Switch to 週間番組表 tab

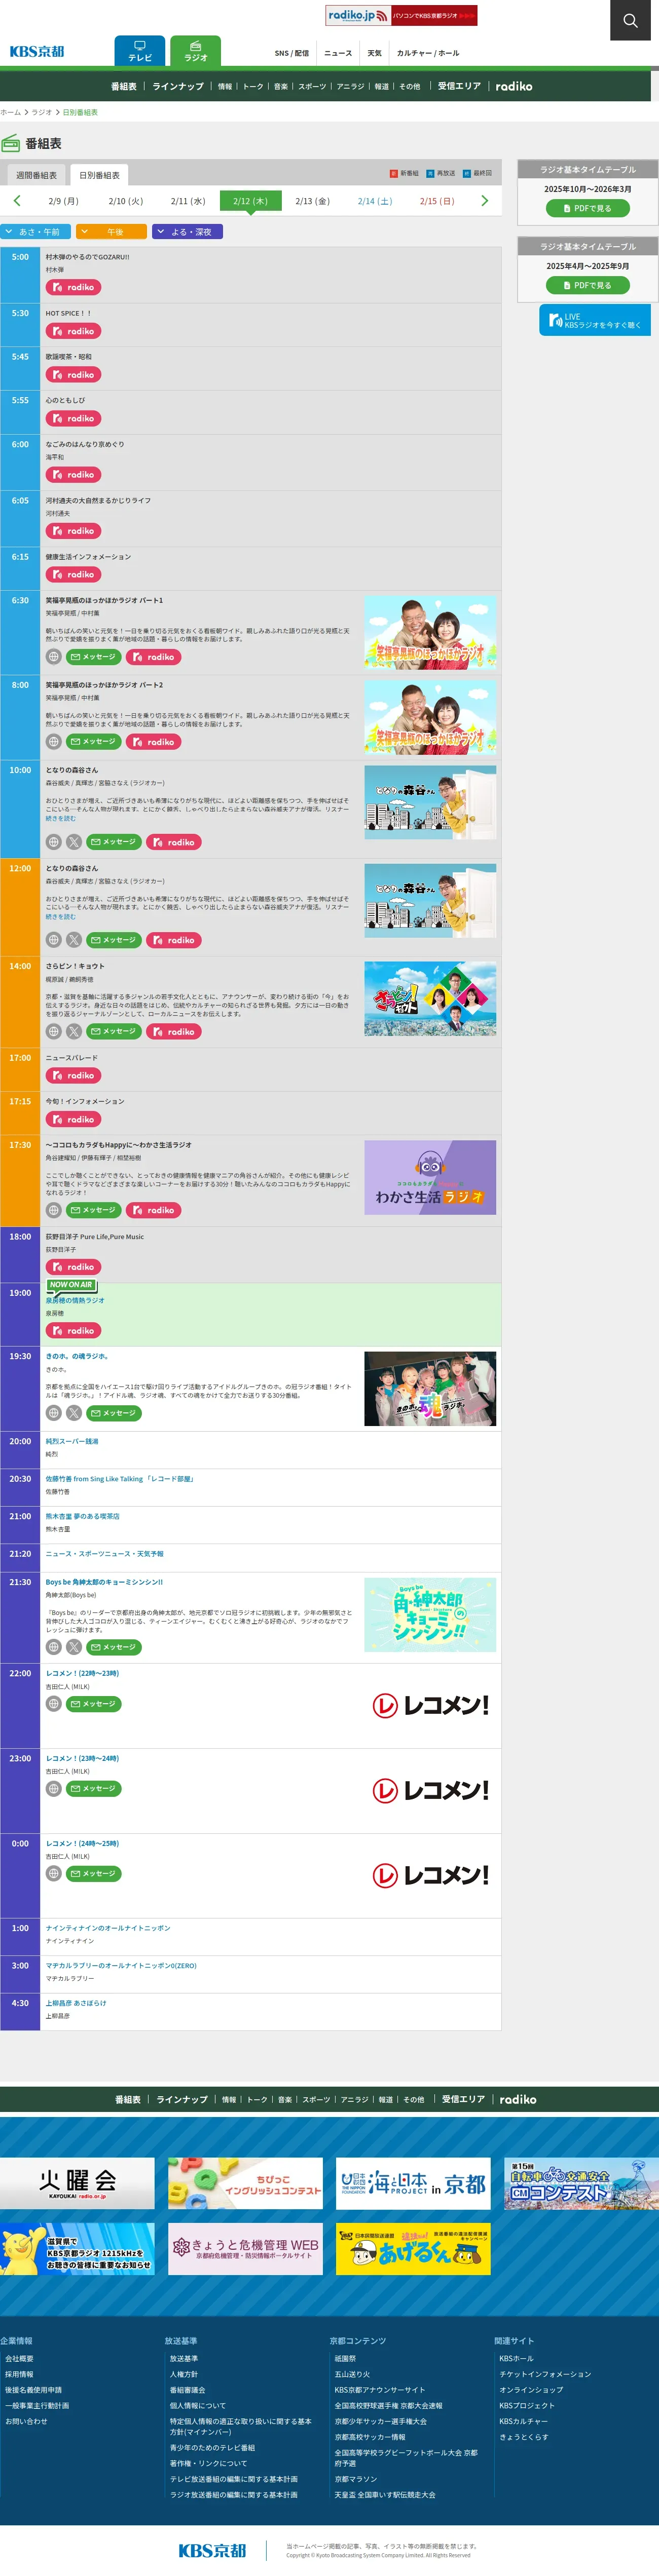(36, 175)
